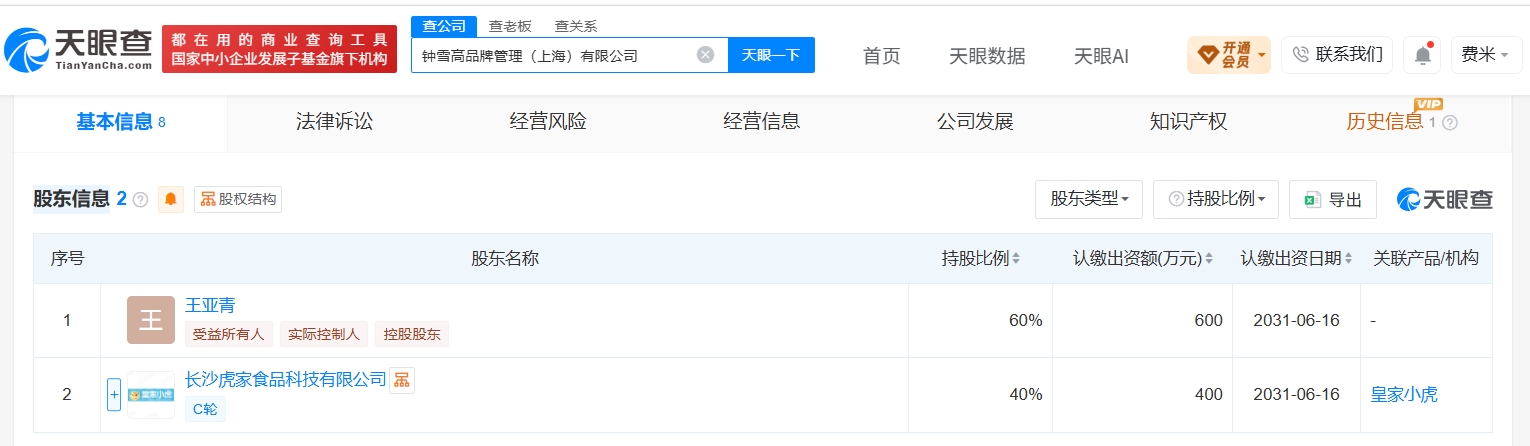Click the notification bell icon
Screen dimensions: 1530x446
1422,55
